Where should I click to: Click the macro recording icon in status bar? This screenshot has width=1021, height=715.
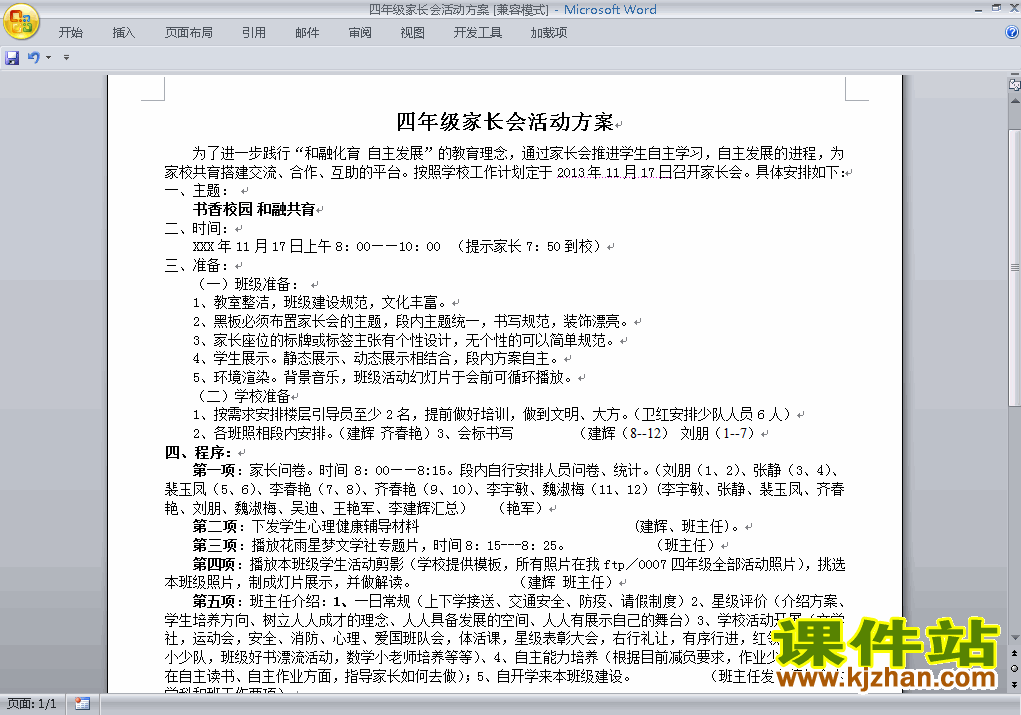click(82, 704)
